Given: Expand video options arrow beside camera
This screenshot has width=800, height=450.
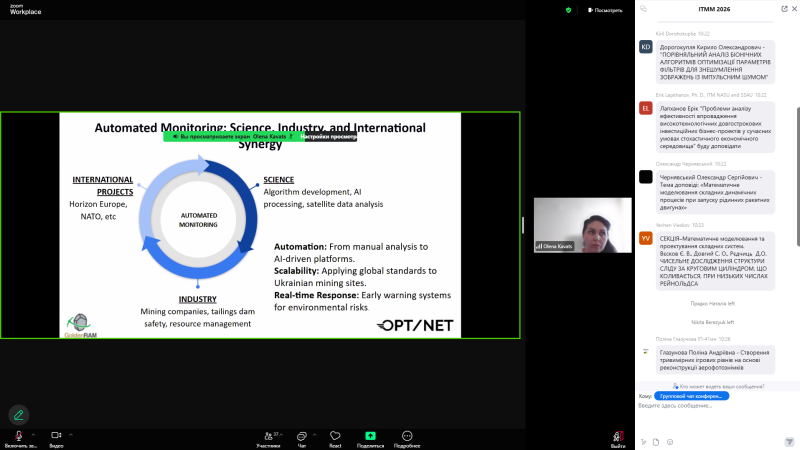Looking at the screenshot, I should tap(72, 435).
